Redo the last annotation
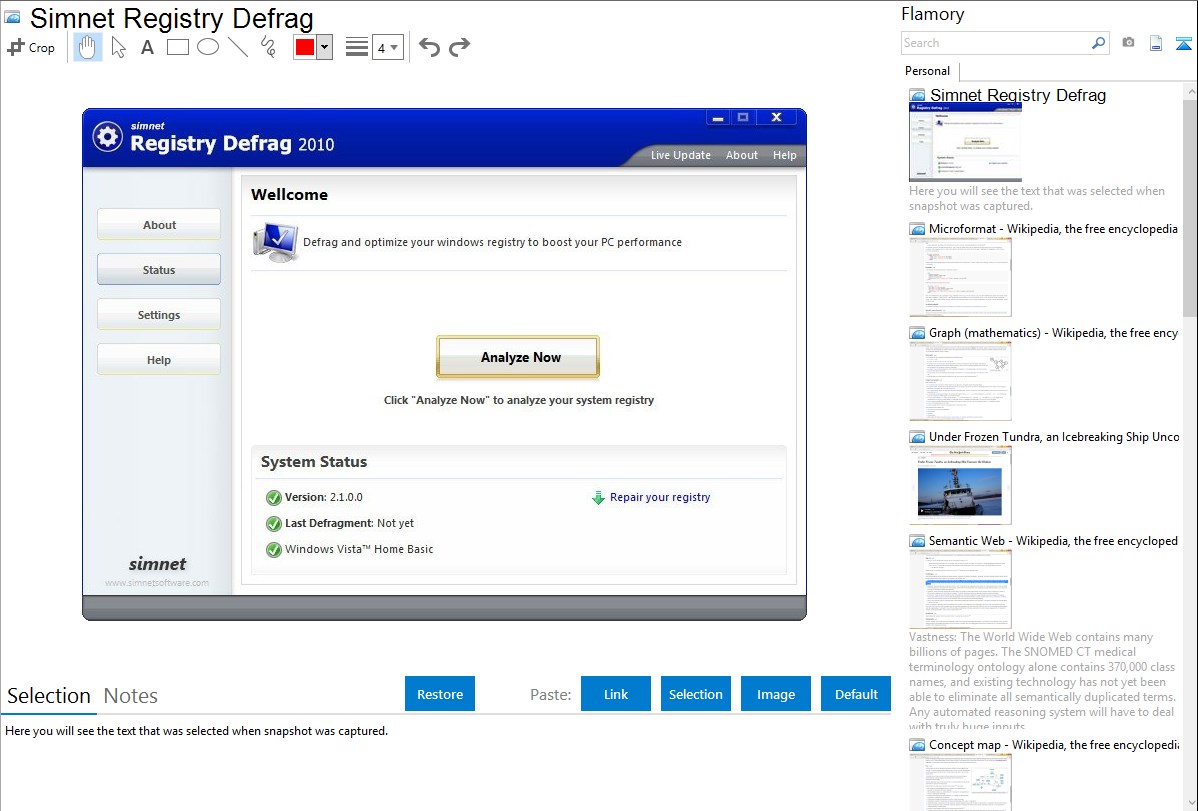 point(459,47)
